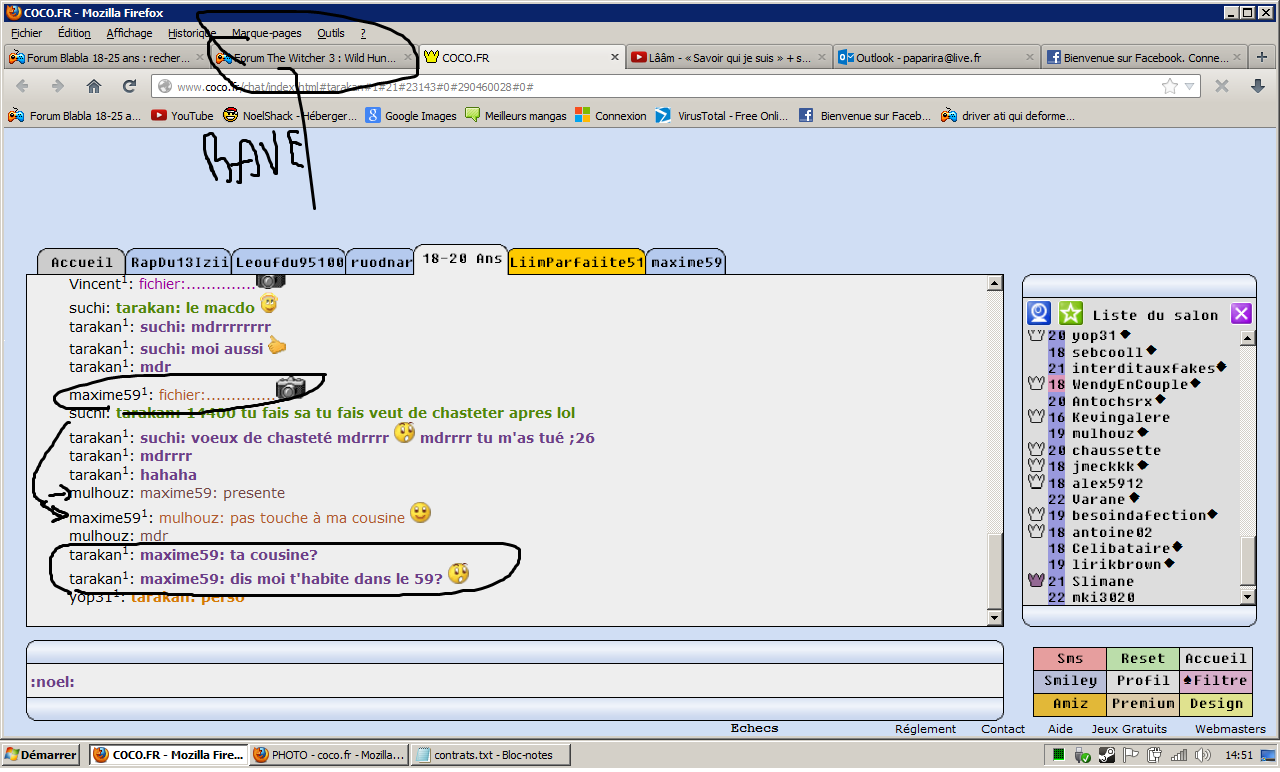This screenshot has width=1280, height=772.
Task: Open the RapDu13Izii private chat tab
Action: 179,261
